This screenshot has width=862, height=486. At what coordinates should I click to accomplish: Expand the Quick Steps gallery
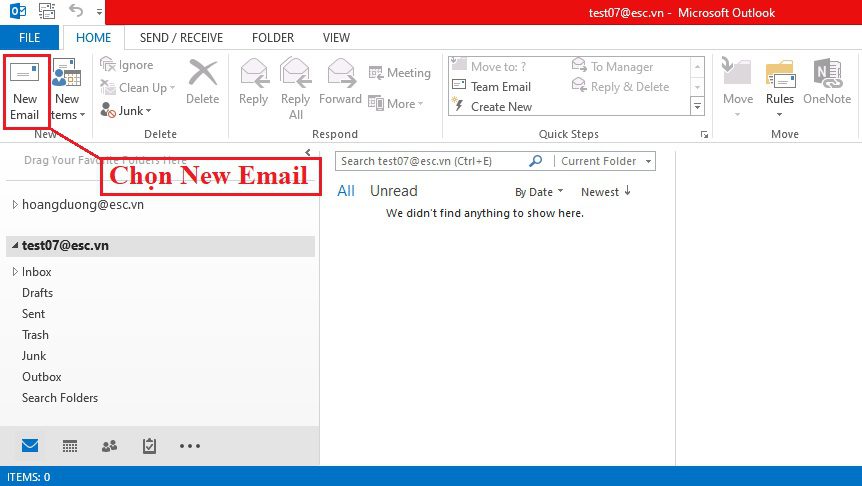(x=697, y=106)
